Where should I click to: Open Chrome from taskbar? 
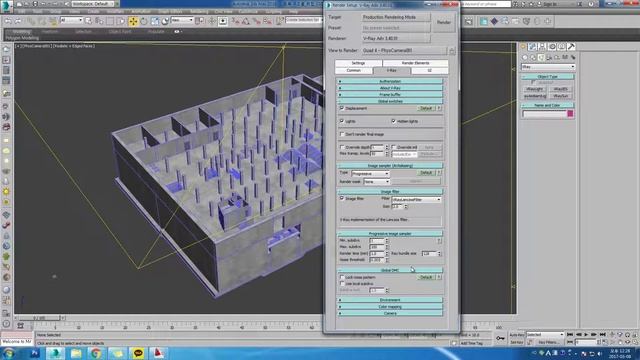click(x=96, y=353)
